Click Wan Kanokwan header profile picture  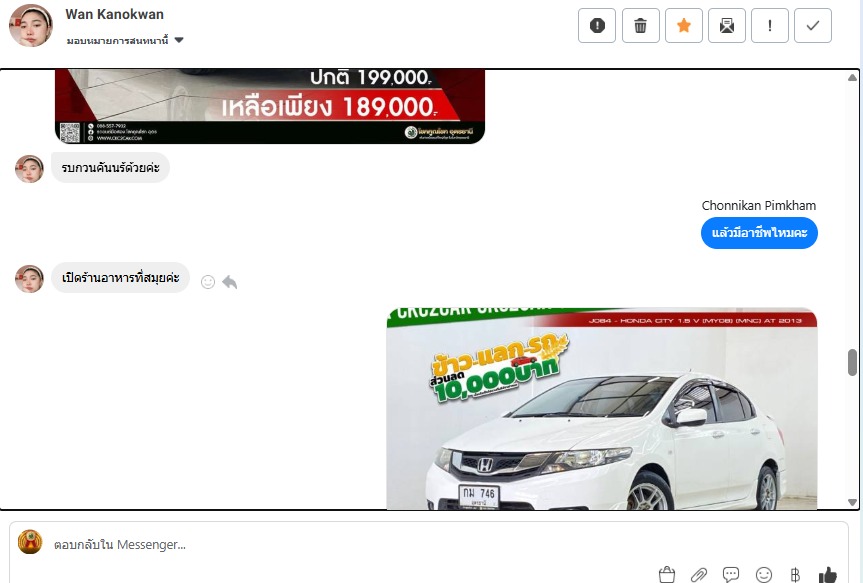tap(31, 25)
